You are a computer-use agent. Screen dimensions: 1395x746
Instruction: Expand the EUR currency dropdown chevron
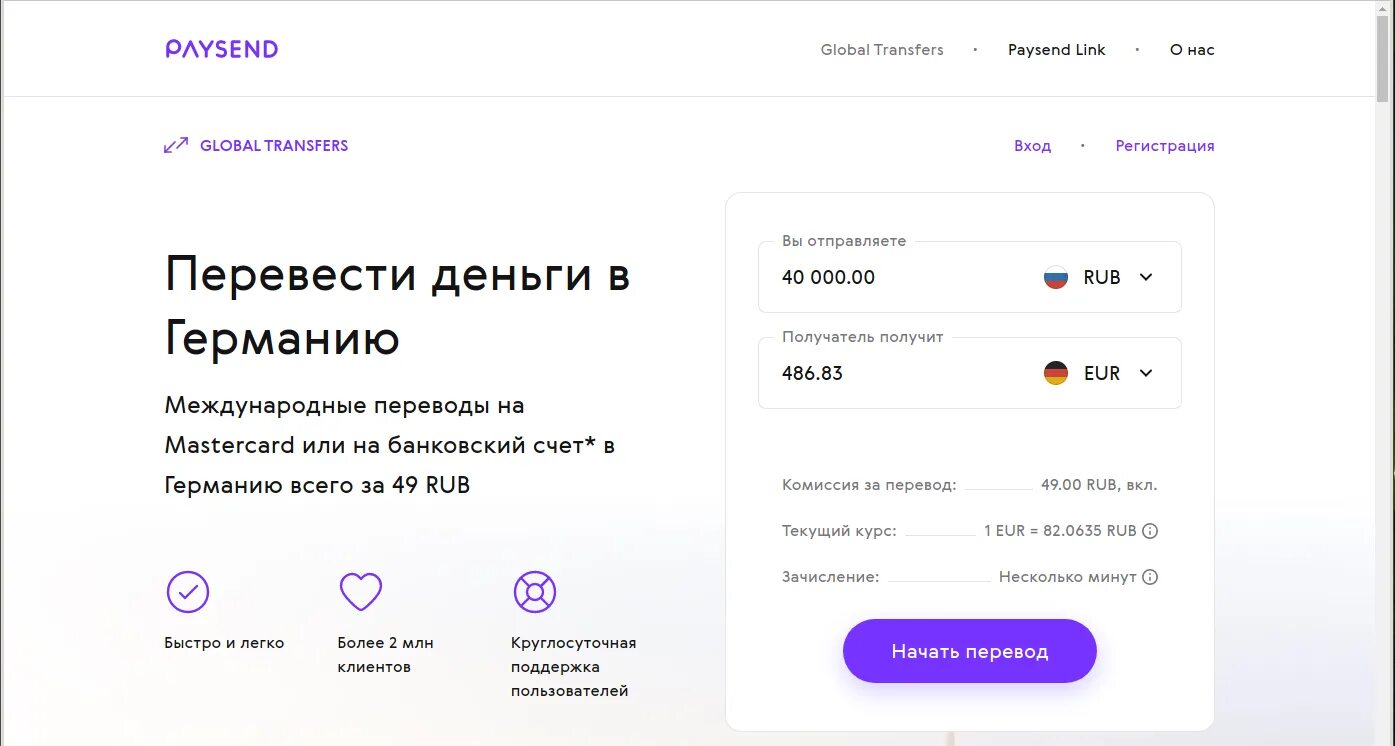tap(1146, 373)
